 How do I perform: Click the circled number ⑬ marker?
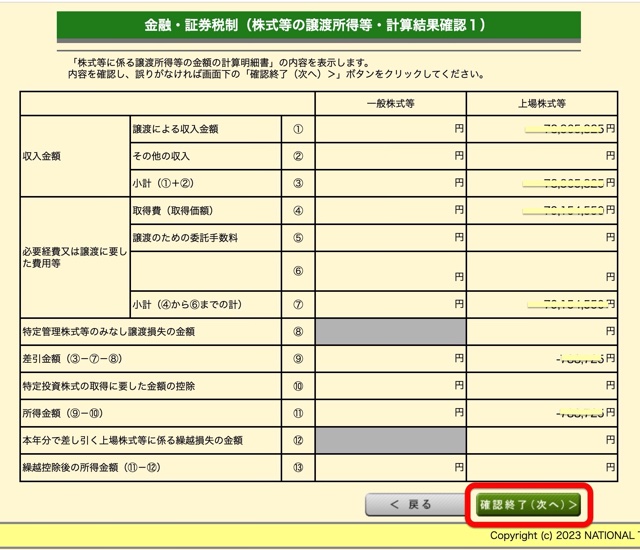tap(297, 466)
